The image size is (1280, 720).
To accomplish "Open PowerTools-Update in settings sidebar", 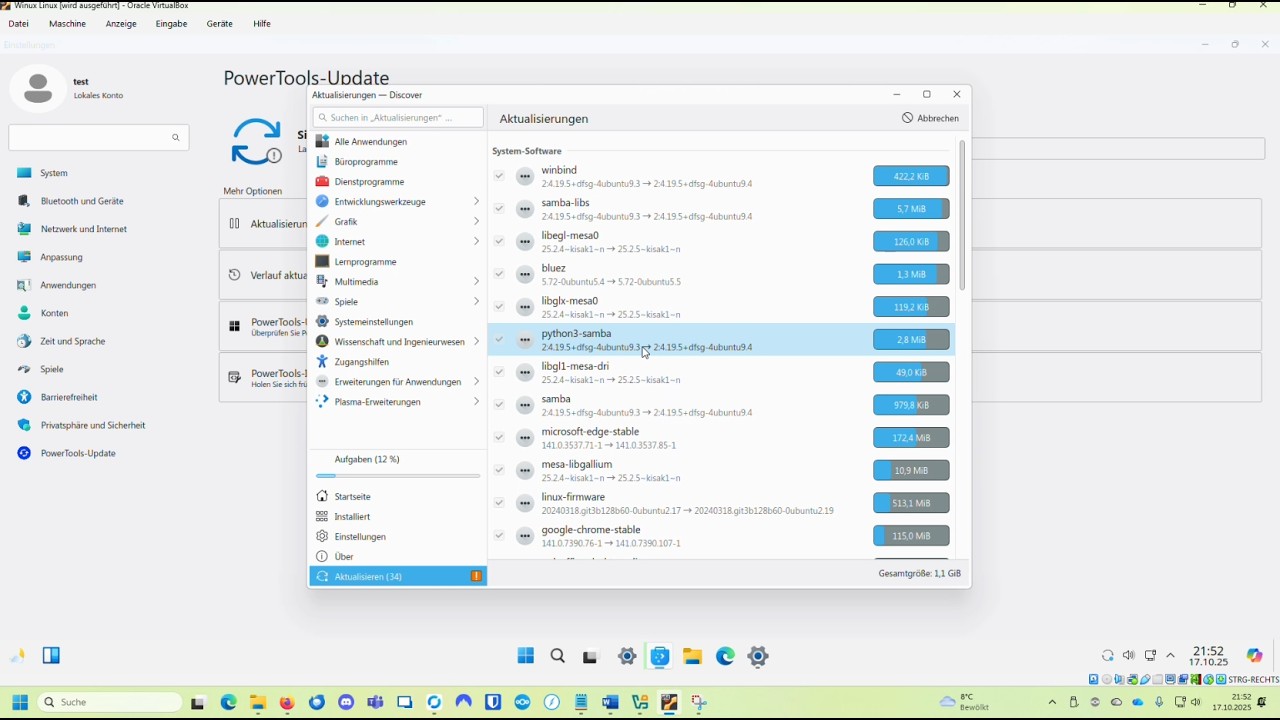I will click(x=78, y=453).
